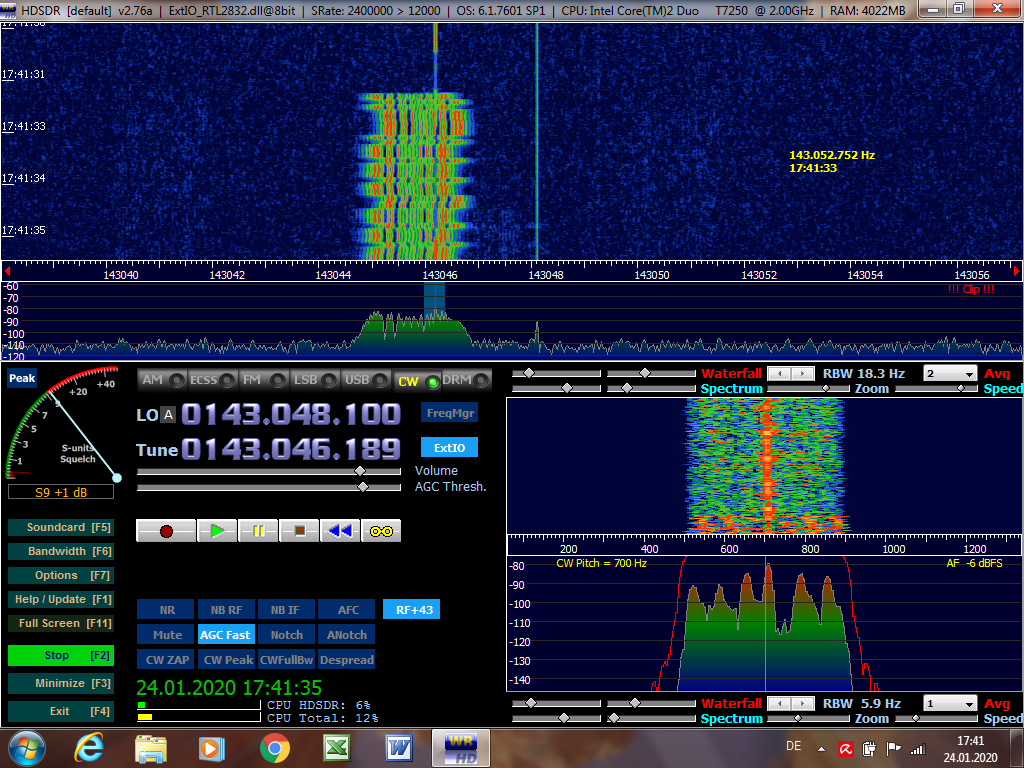Open Help / Update [F1]

point(61,599)
